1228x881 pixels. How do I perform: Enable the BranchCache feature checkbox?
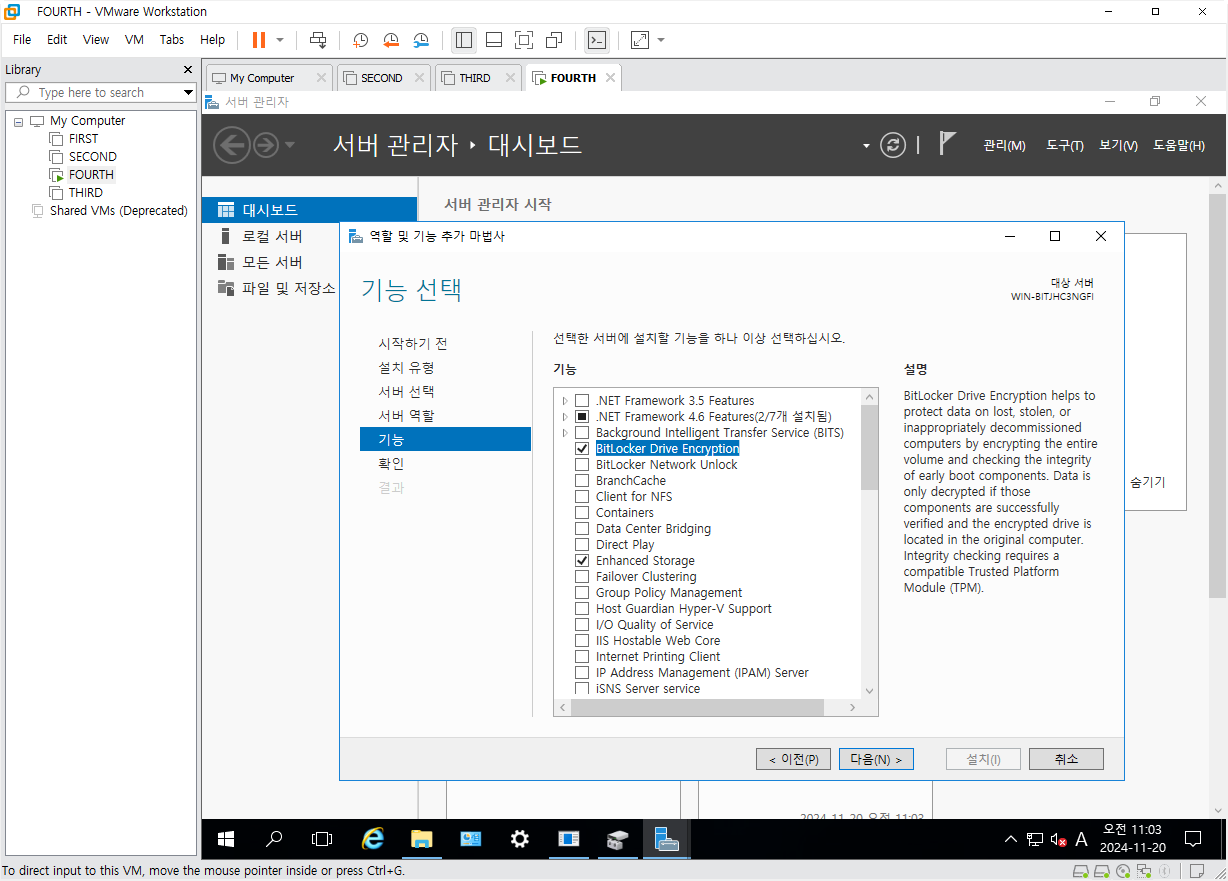pyautogui.click(x=582, y=481)
